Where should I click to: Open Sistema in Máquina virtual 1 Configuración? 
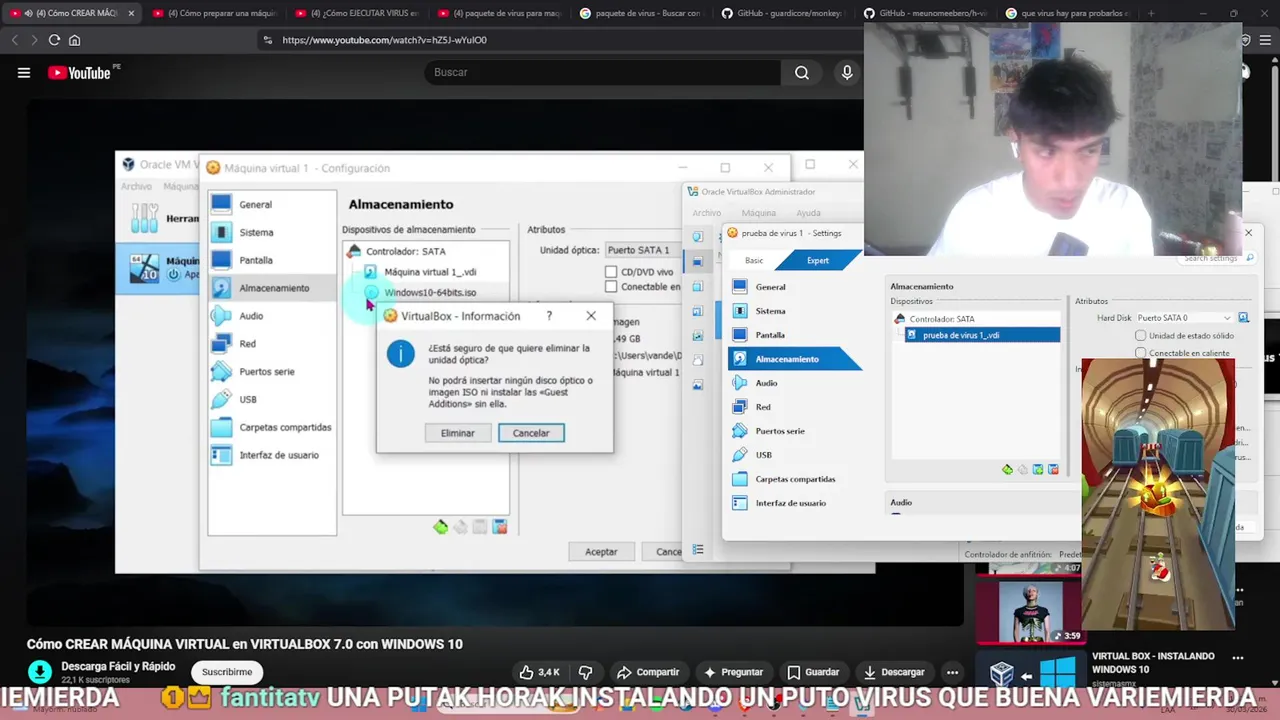[x=256, y=232]
